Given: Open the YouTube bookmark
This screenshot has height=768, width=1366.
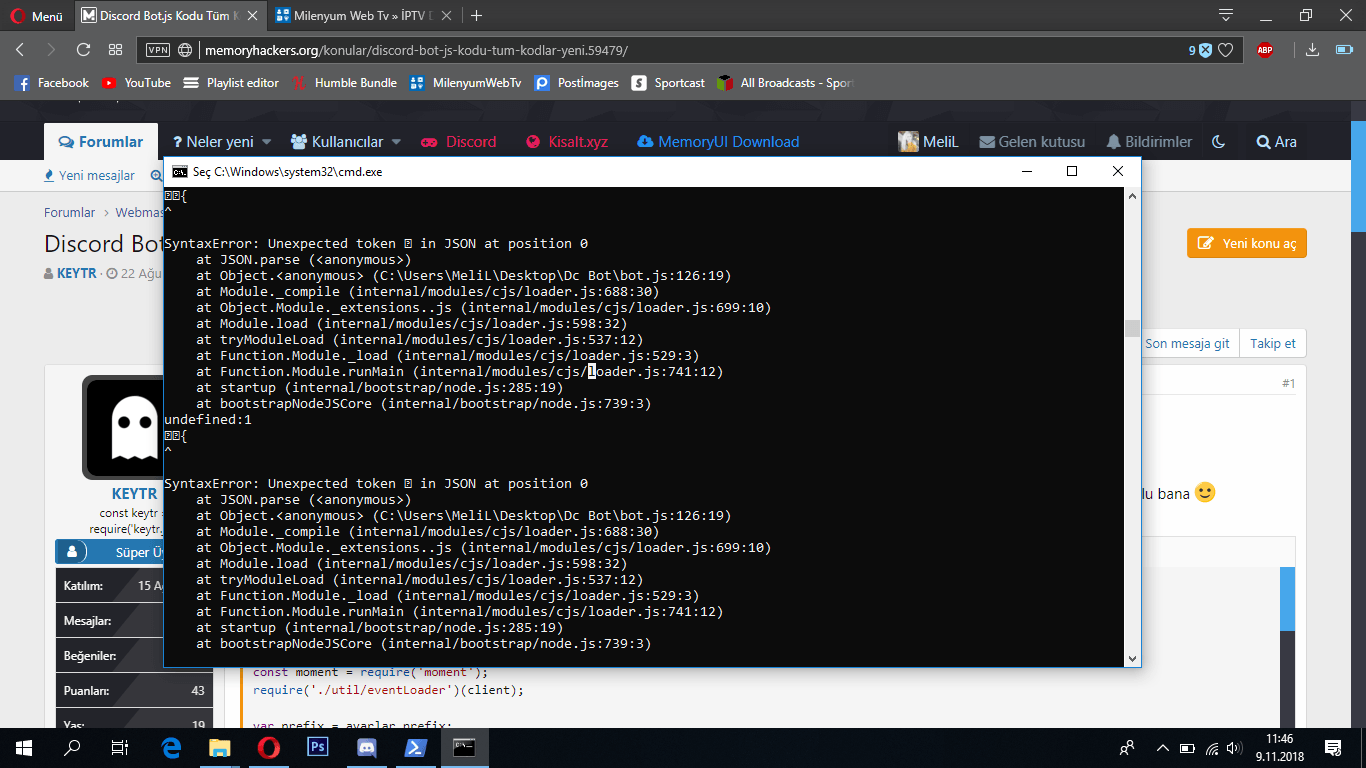Looking at the screenshot, I should [136, 83].
